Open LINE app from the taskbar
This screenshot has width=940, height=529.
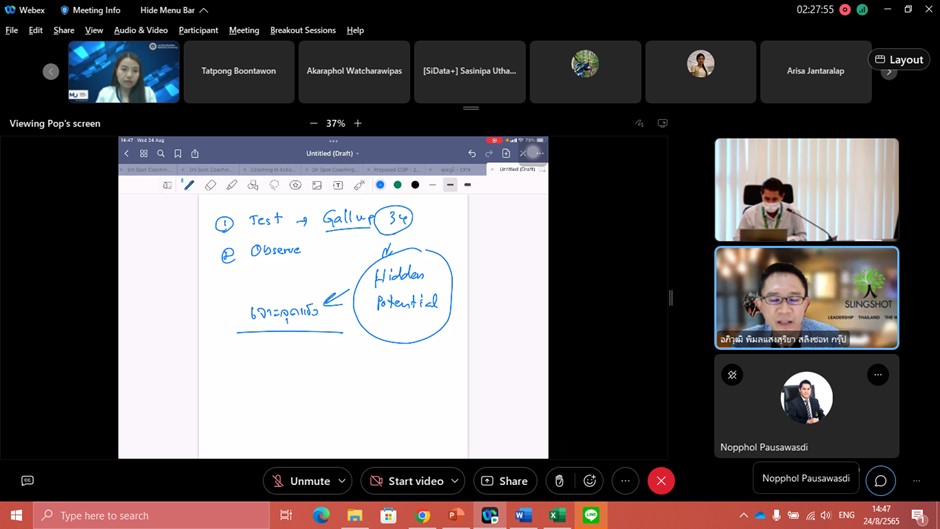point(591,516)
